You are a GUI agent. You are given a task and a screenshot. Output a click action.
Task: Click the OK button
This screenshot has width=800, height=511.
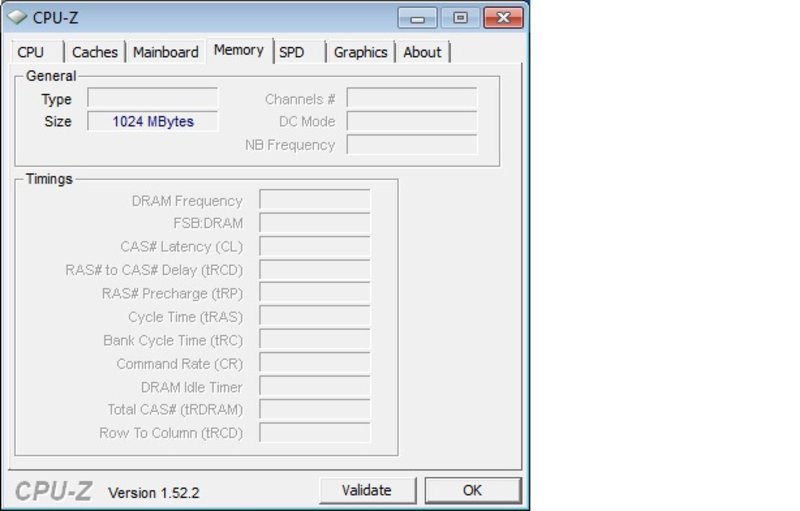[x=473, y=490]
